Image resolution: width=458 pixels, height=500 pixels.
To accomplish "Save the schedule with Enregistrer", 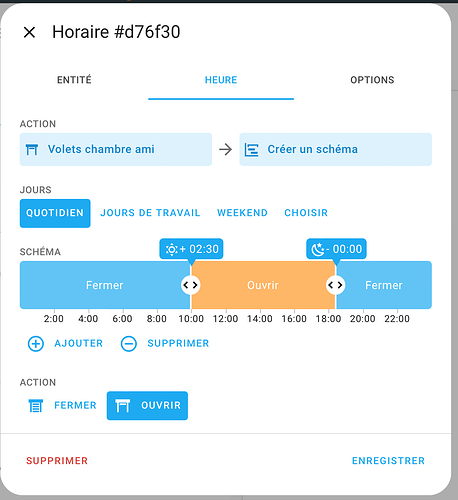I will (x=388, y=461).
